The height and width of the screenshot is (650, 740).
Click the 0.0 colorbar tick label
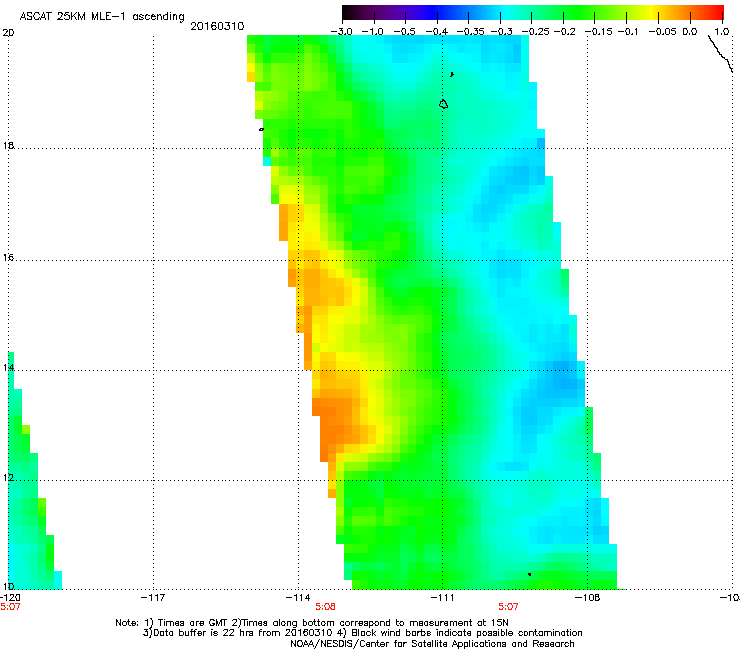[690, 32]
